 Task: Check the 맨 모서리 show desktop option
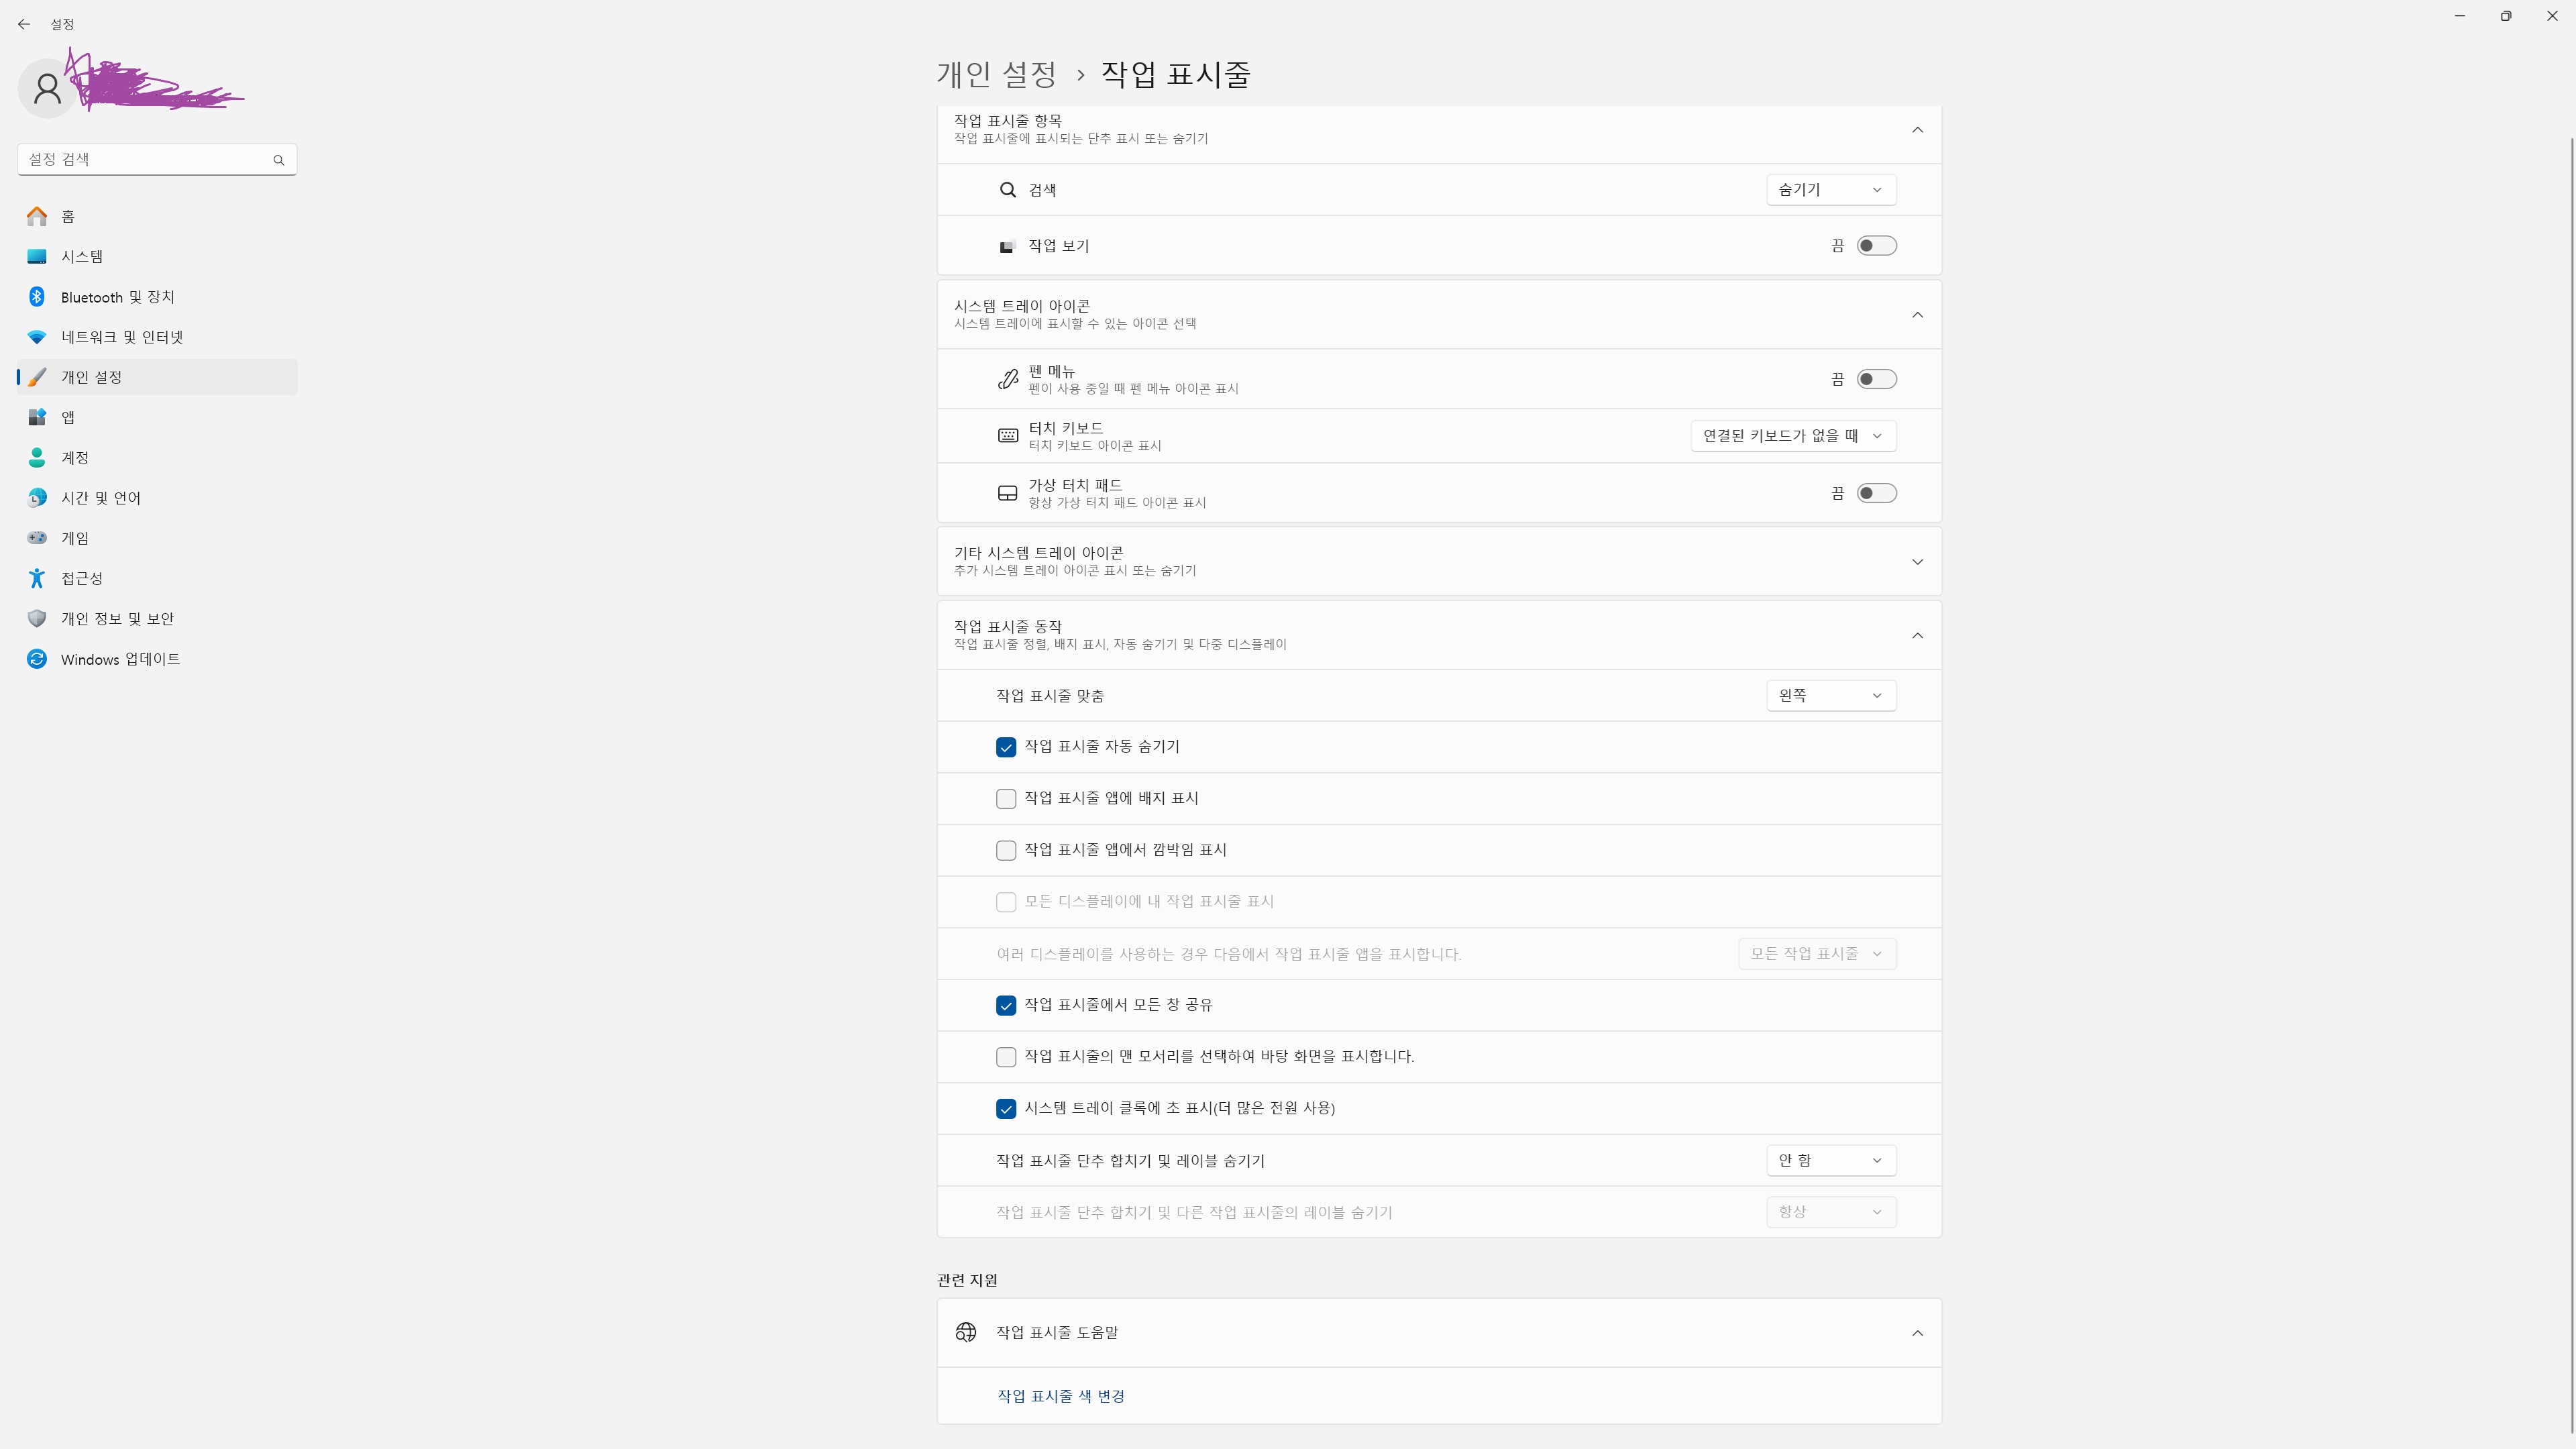pyautogui.click(x=1006, y=1057)
